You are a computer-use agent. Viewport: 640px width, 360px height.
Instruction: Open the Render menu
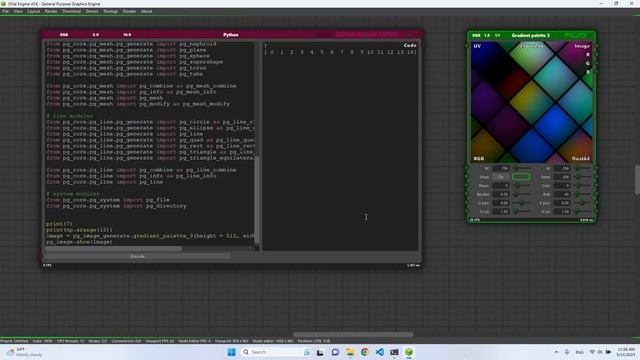pyautogui.click(x=51, y=11)
